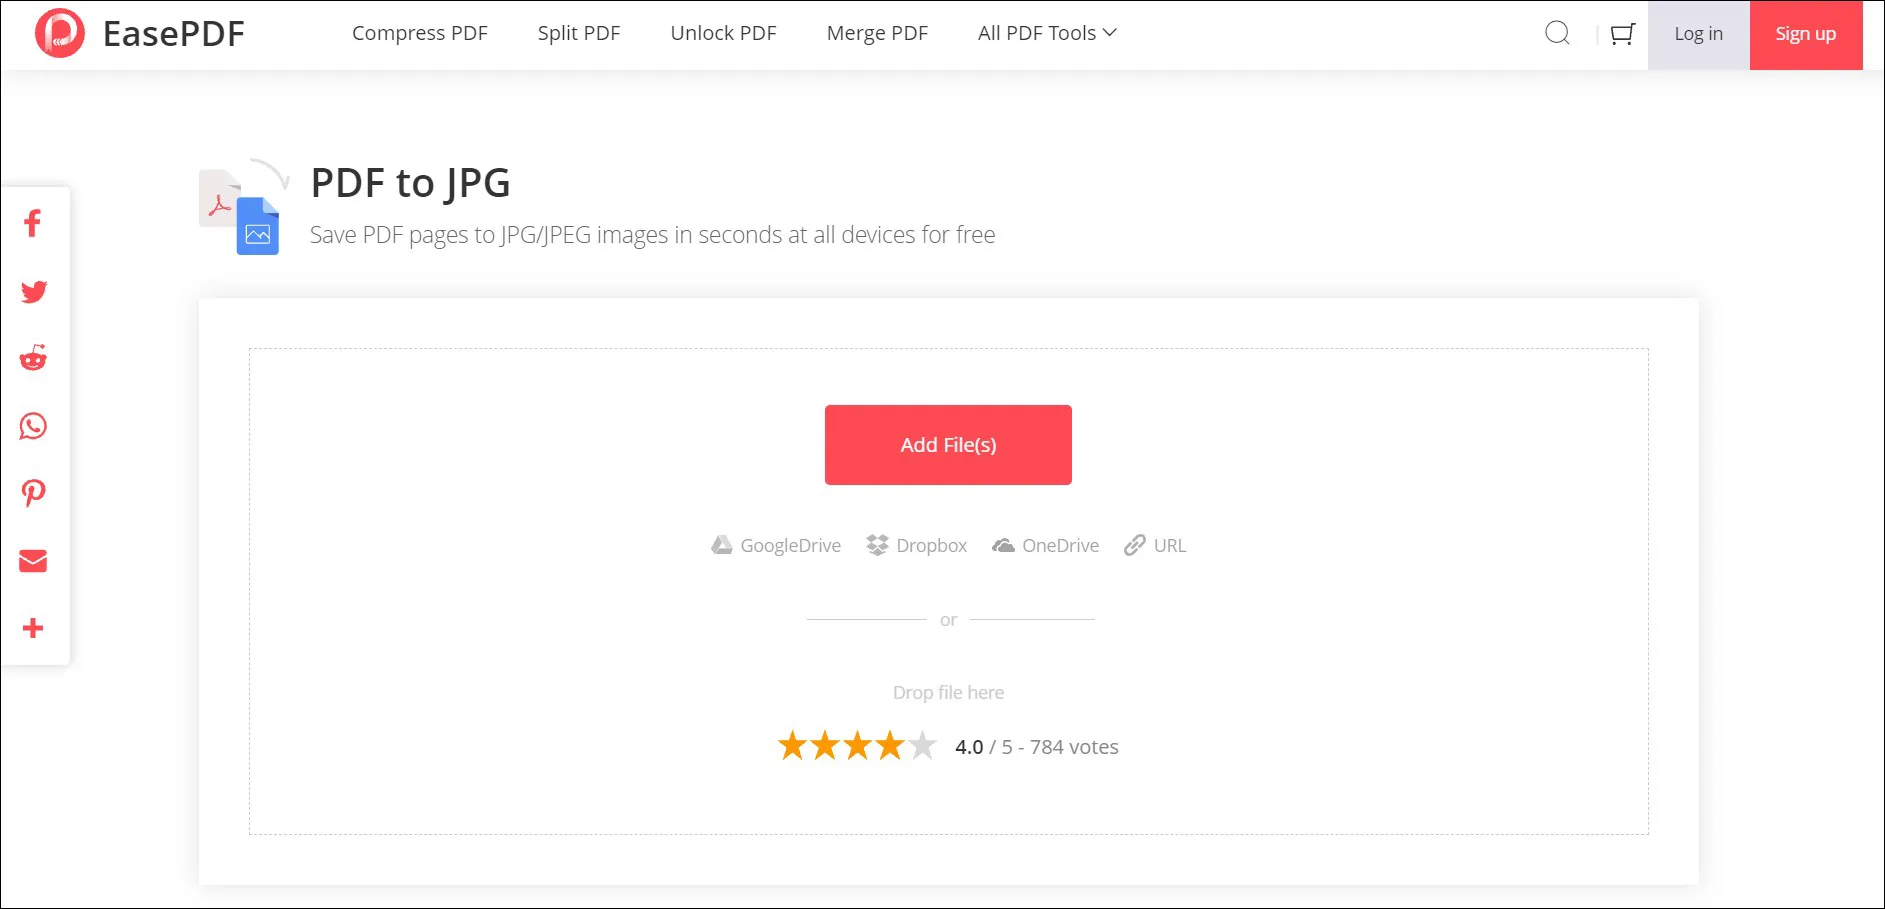Click the red Sign up button
Screen dimensions: 1885x909
(1805, 35)
